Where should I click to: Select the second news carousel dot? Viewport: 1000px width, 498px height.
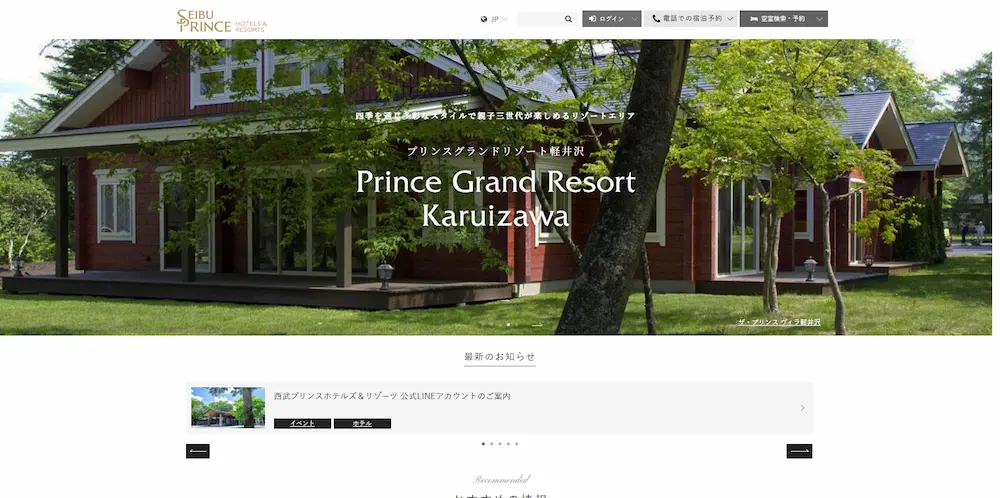(491, 444)
